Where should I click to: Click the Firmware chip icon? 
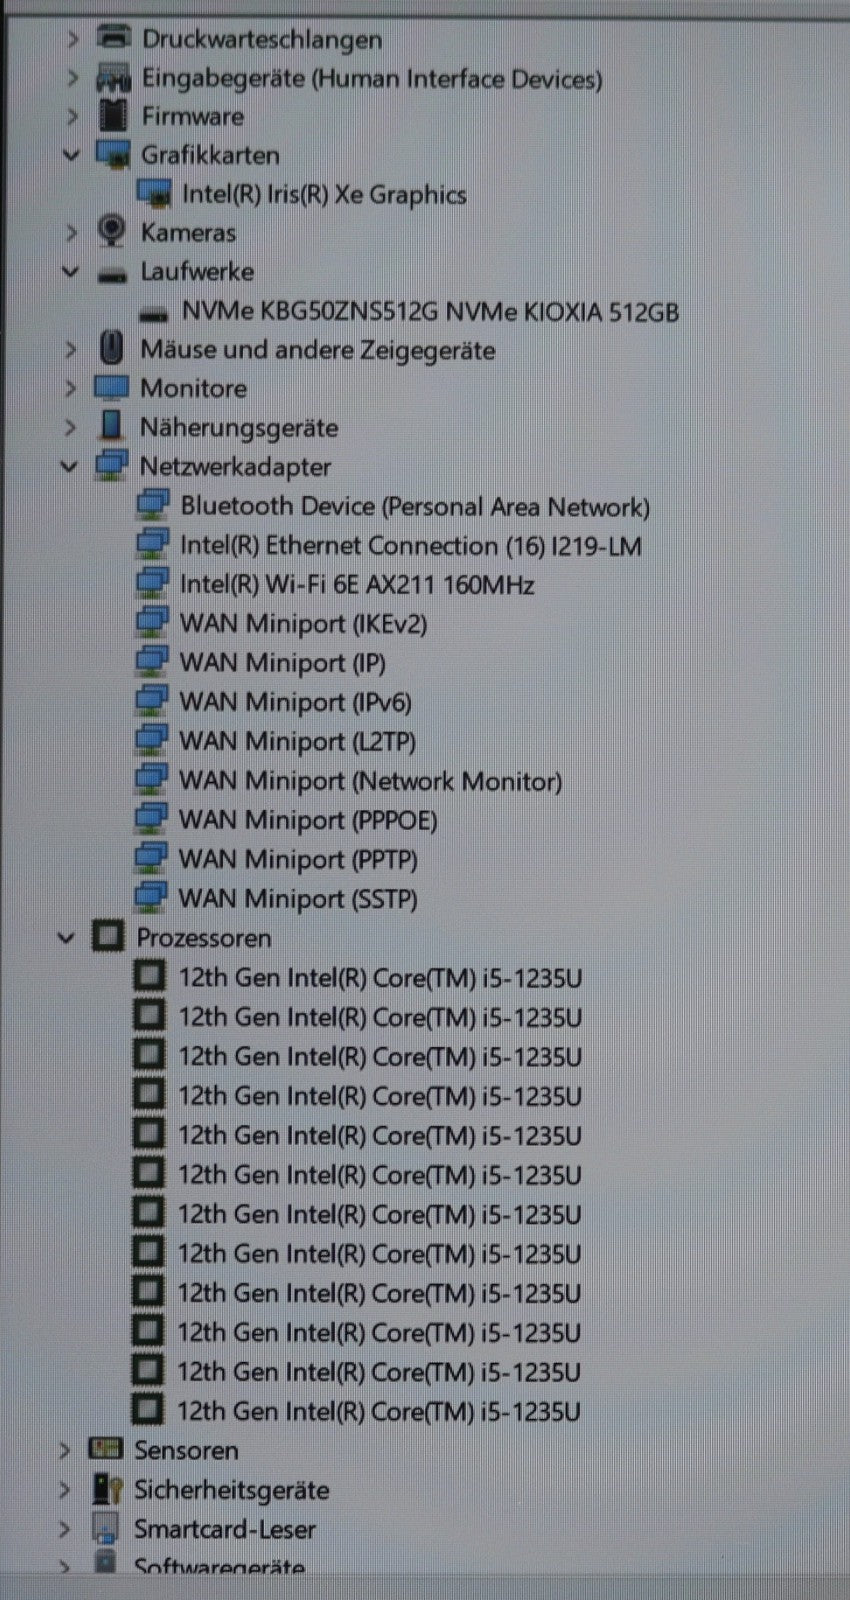112,116
